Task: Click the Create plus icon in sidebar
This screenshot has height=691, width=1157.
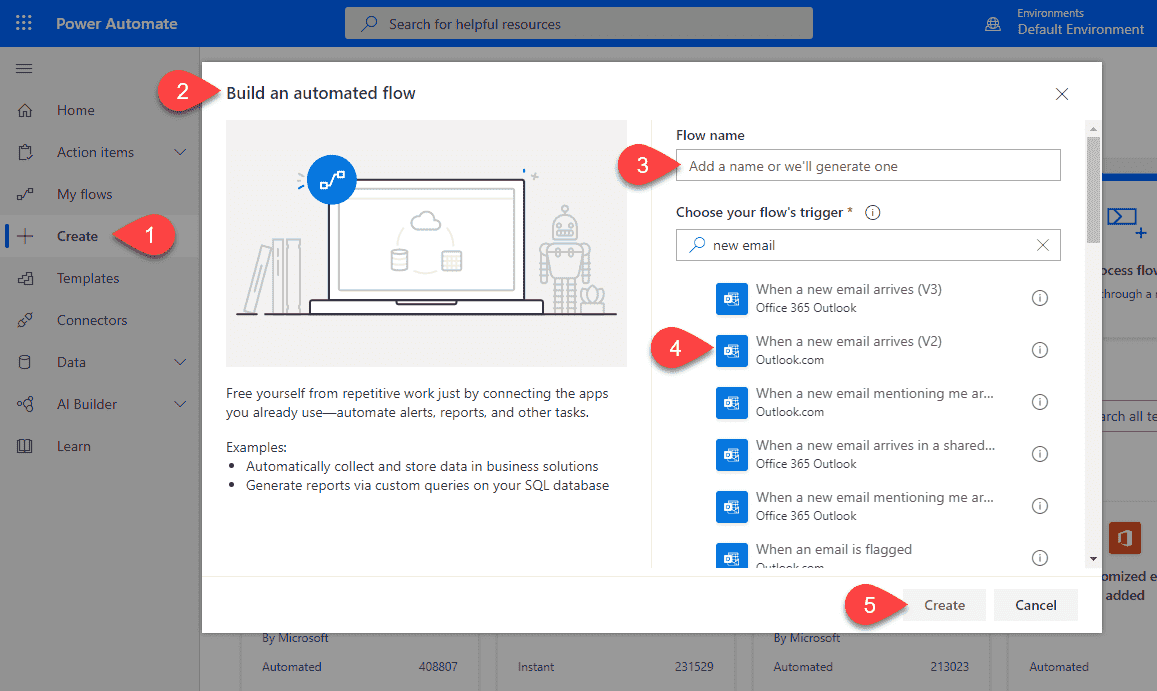Action: point(25,236)
